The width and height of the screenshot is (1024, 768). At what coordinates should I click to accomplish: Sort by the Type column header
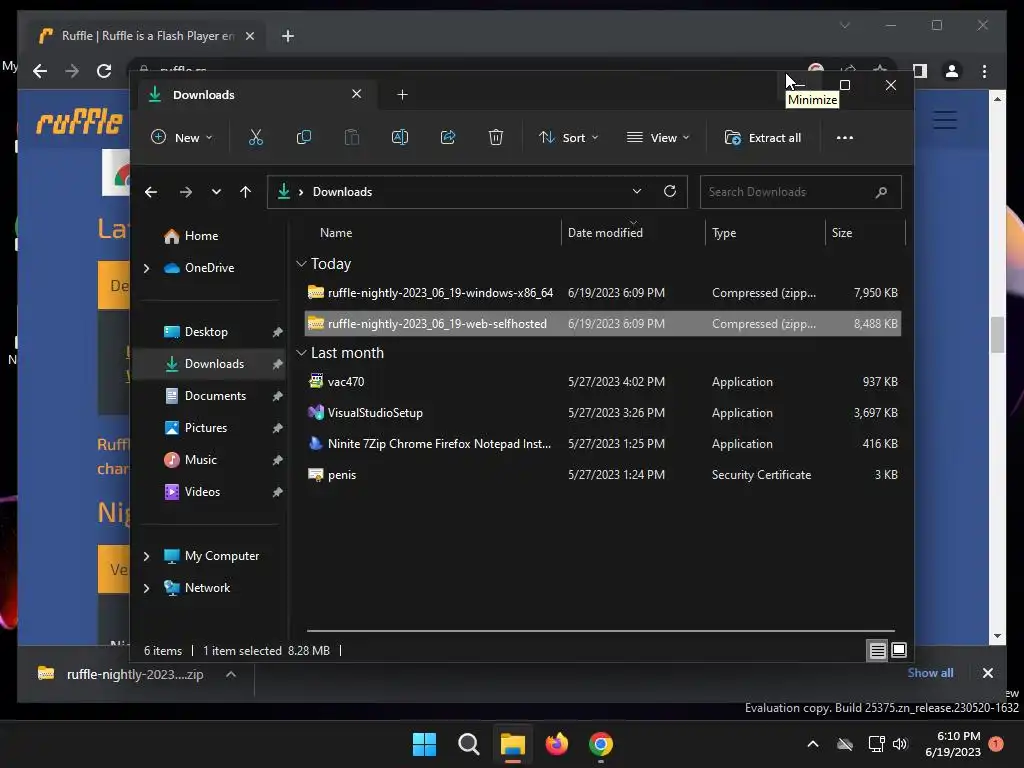click(724, 232)
